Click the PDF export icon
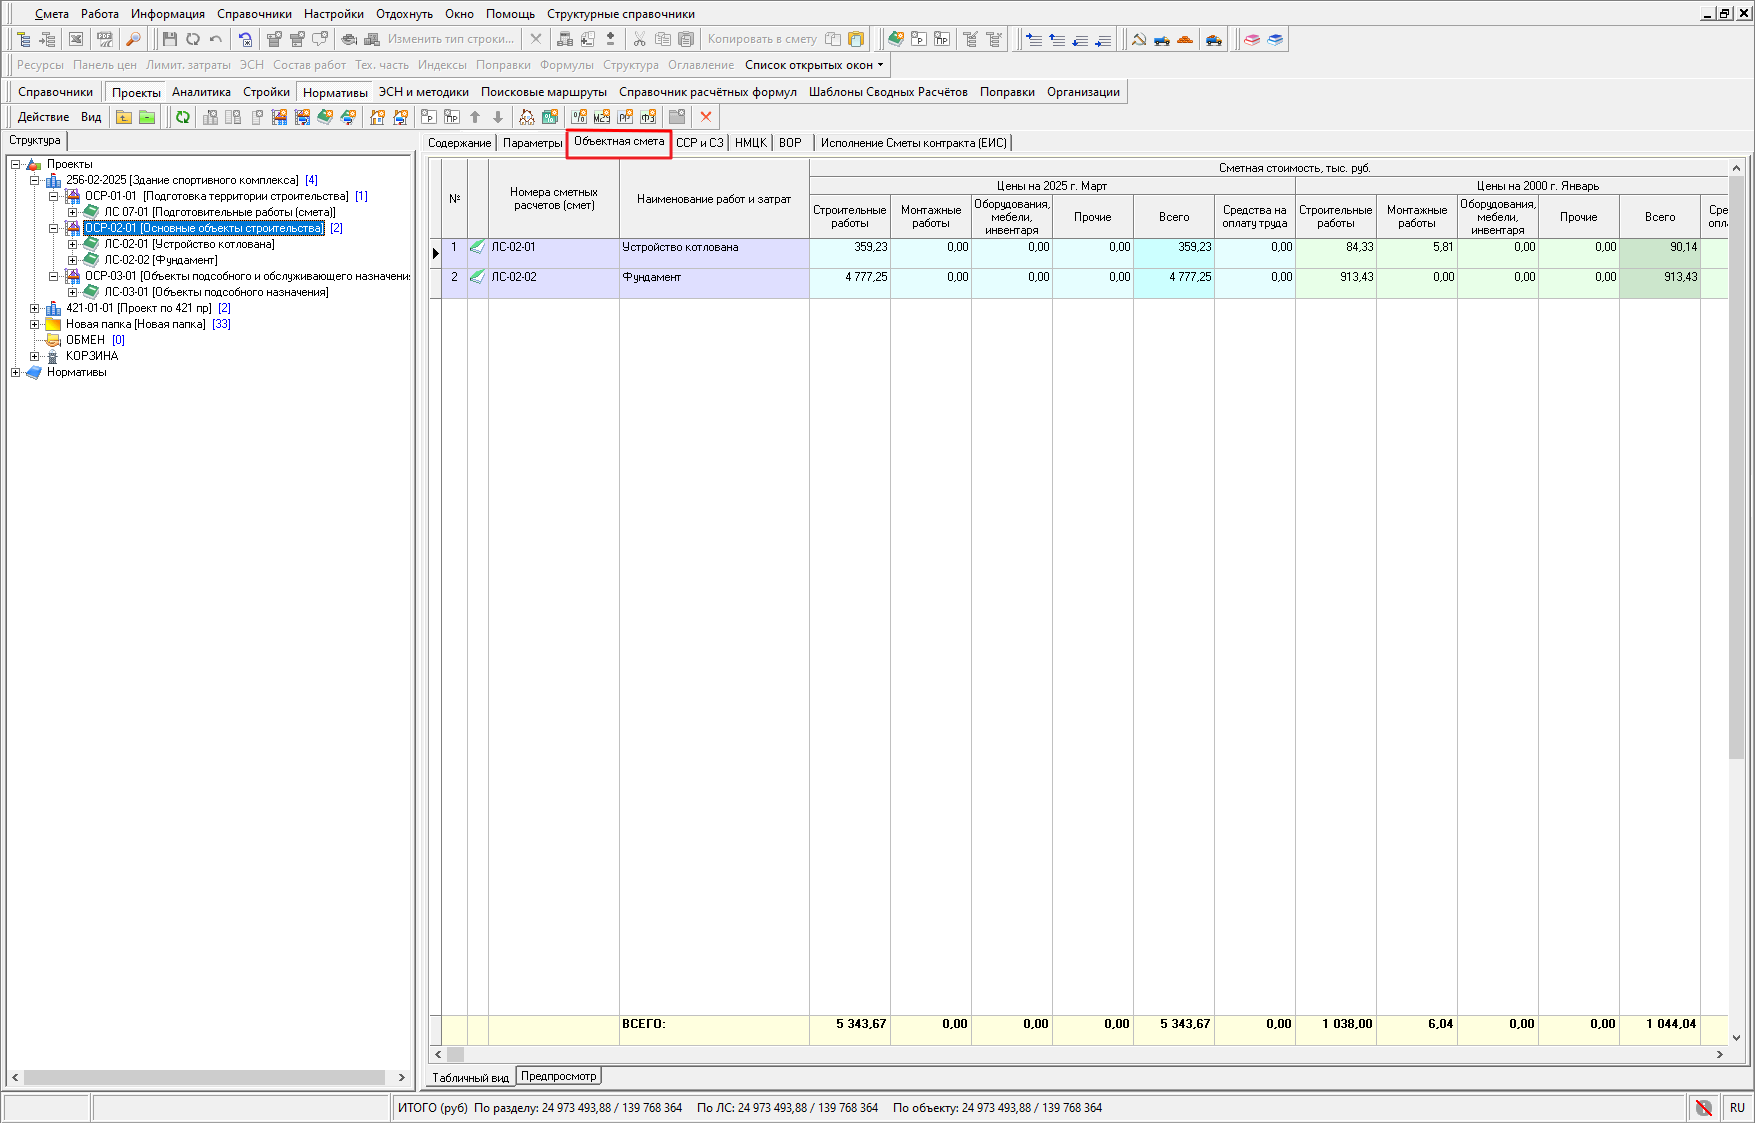Image resolution: width=1755 pixels, height=1123 pixels. pos(104,39)
